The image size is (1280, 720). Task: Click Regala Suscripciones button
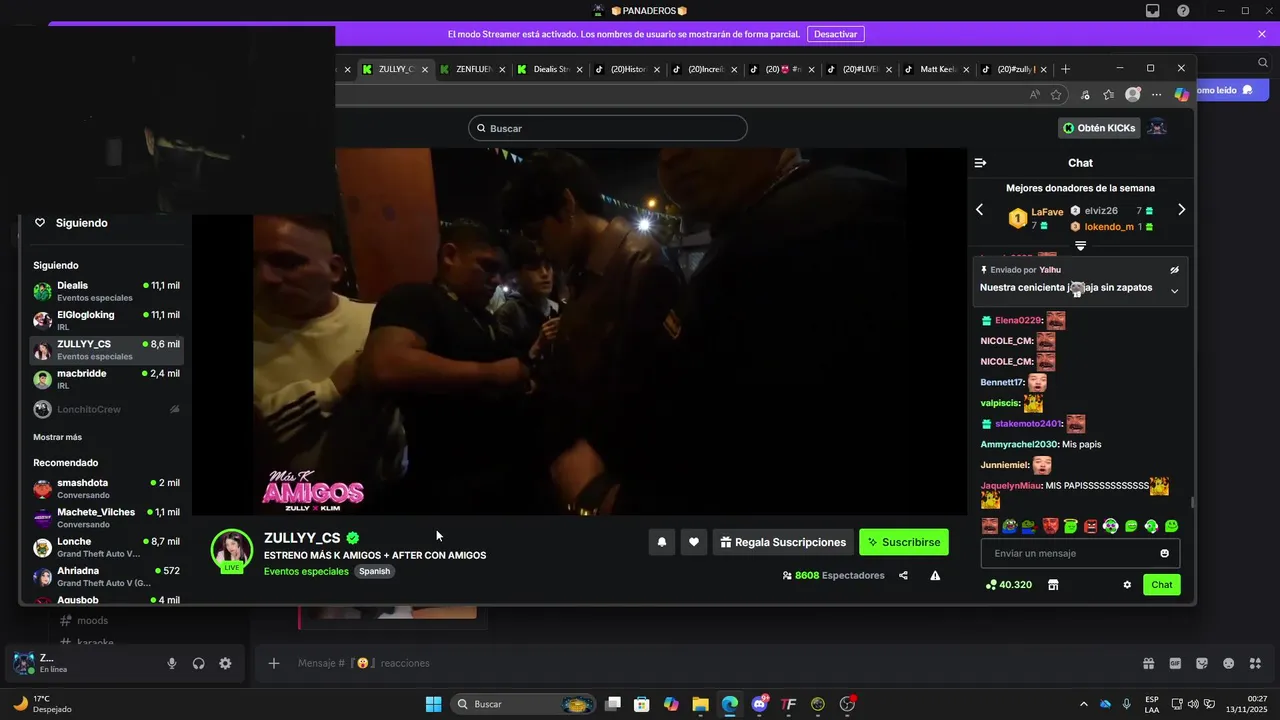point(783,542)
